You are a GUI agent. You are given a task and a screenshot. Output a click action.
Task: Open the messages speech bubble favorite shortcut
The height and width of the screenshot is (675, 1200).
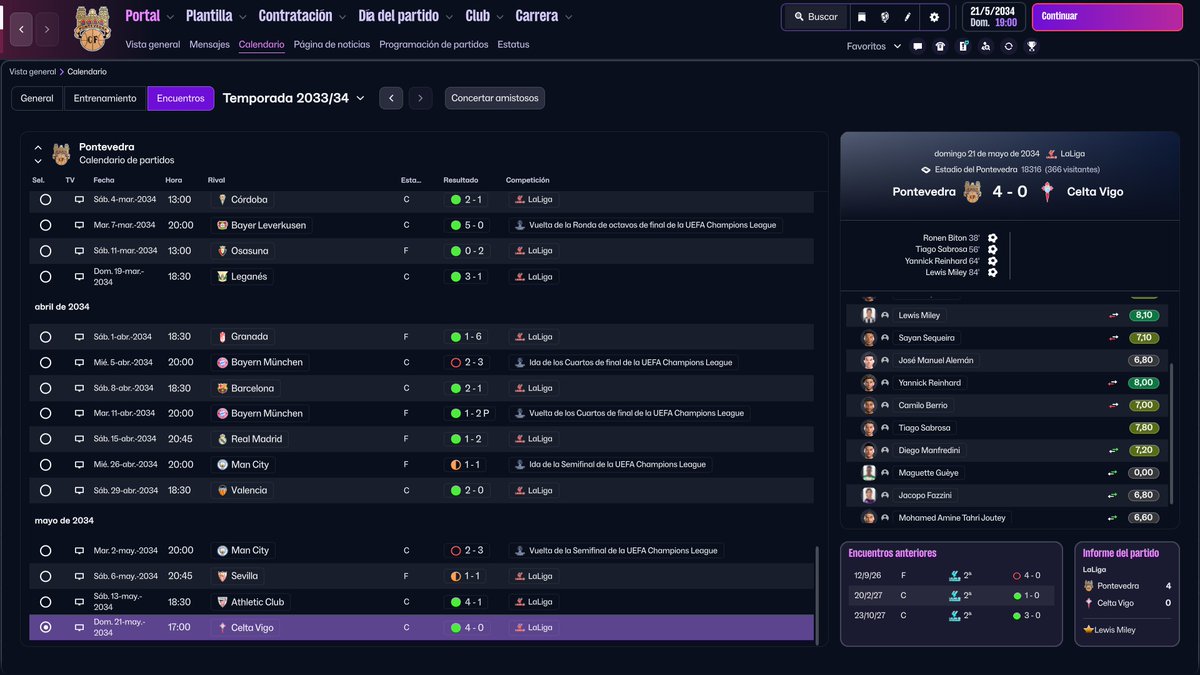[x=917, y=46]
